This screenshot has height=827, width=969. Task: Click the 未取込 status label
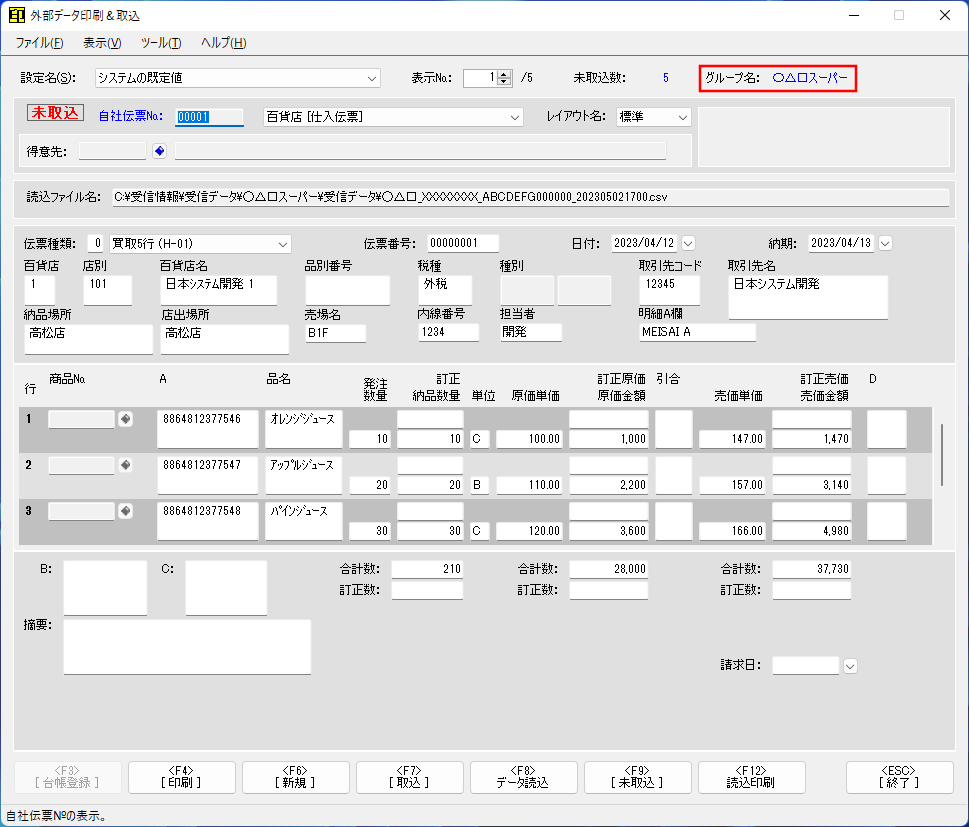pos(56,112)
